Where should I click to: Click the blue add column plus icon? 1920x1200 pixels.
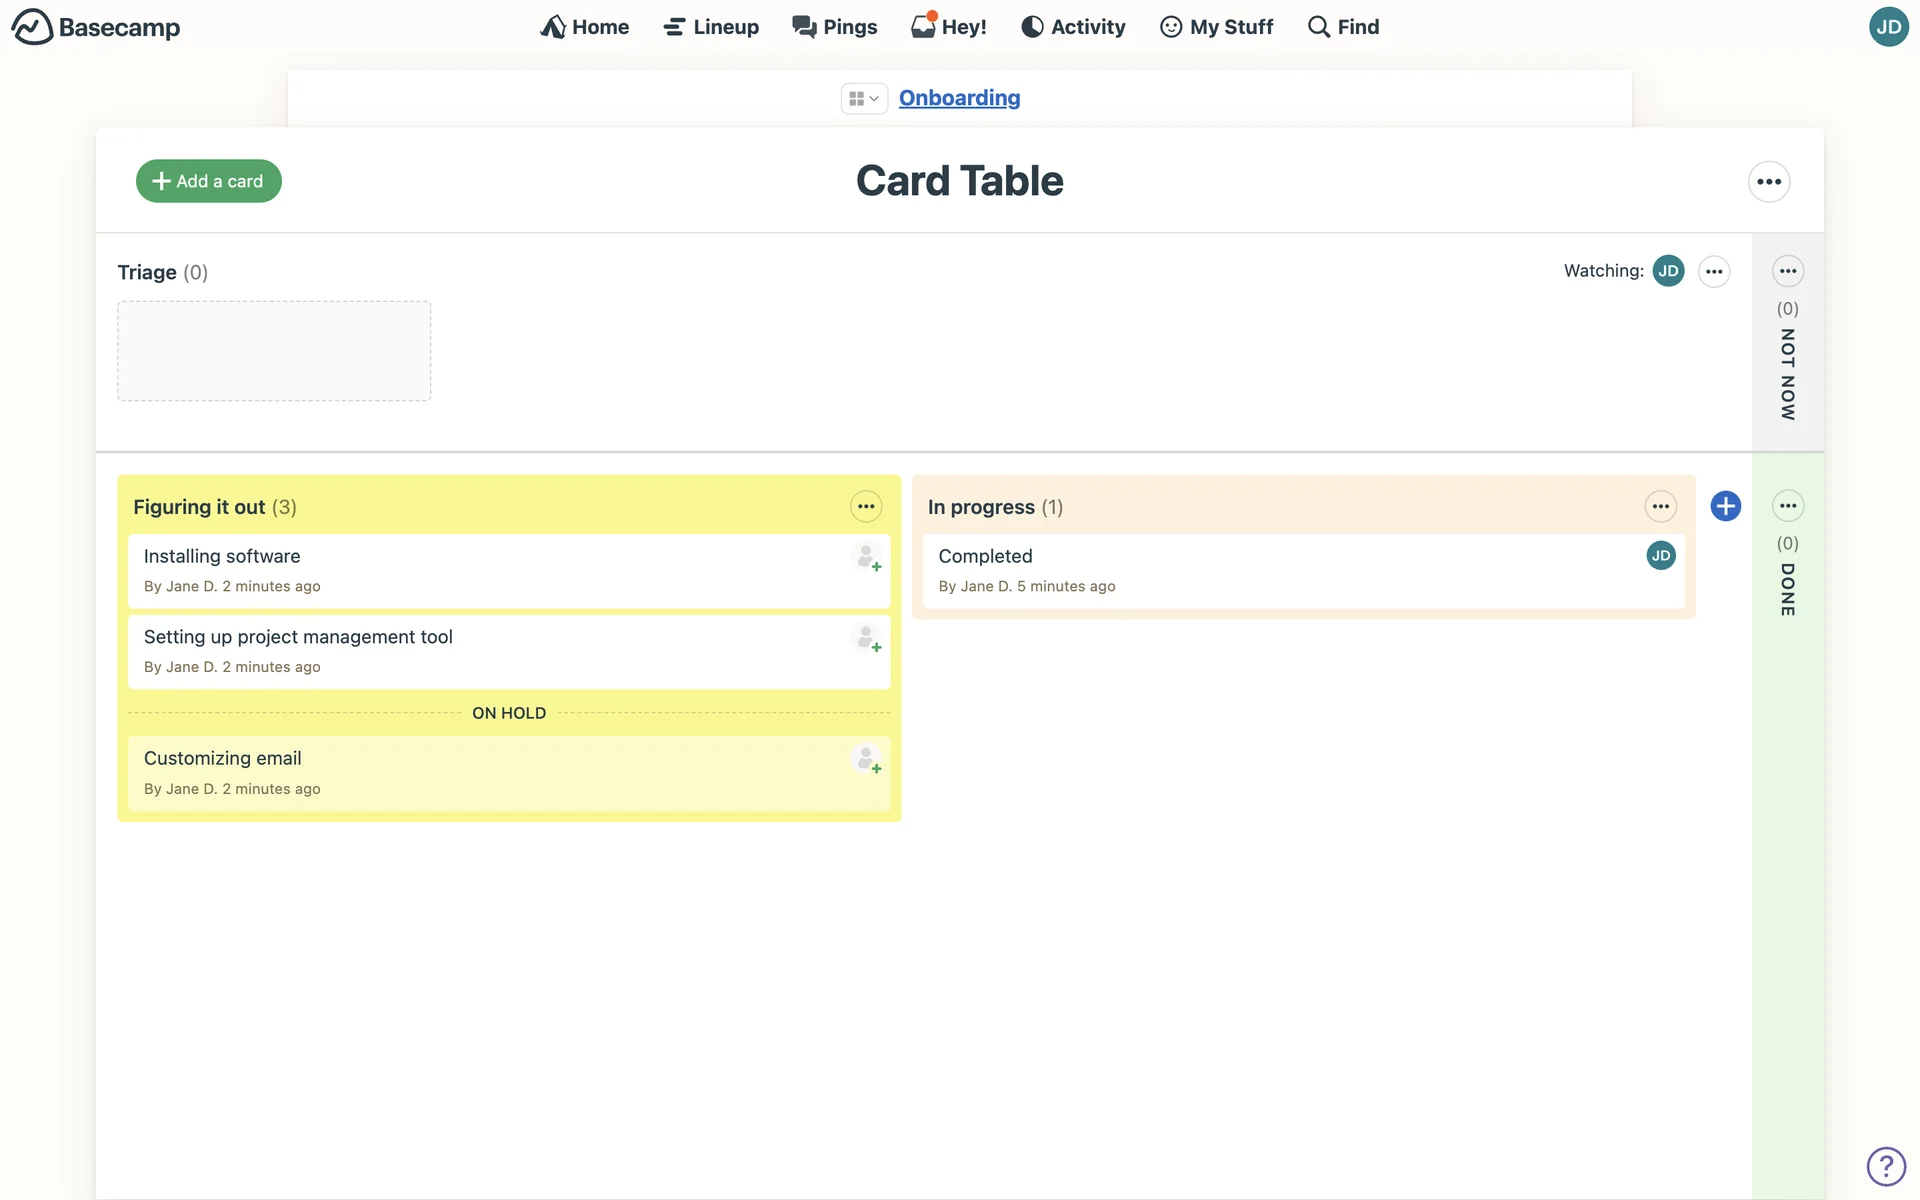1725,506
